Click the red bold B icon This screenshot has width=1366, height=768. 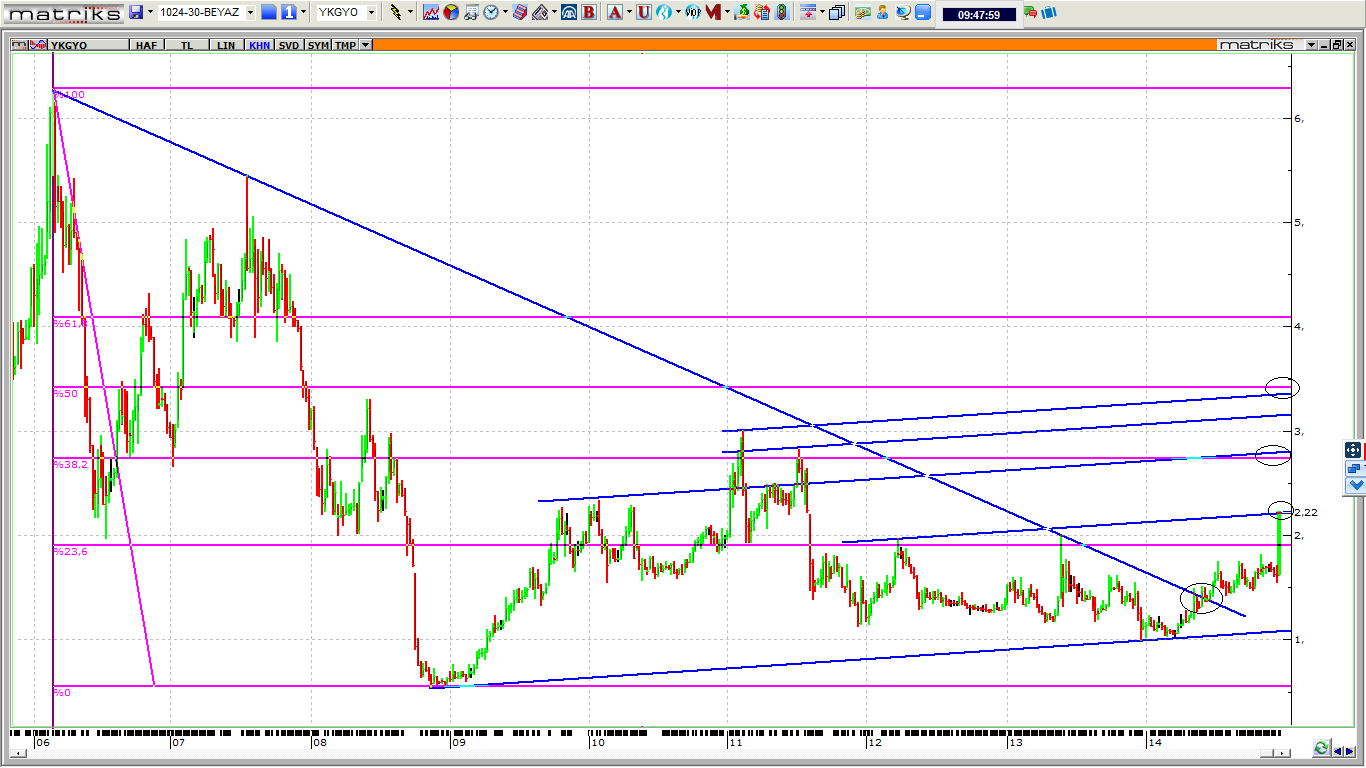pos(589,12)
